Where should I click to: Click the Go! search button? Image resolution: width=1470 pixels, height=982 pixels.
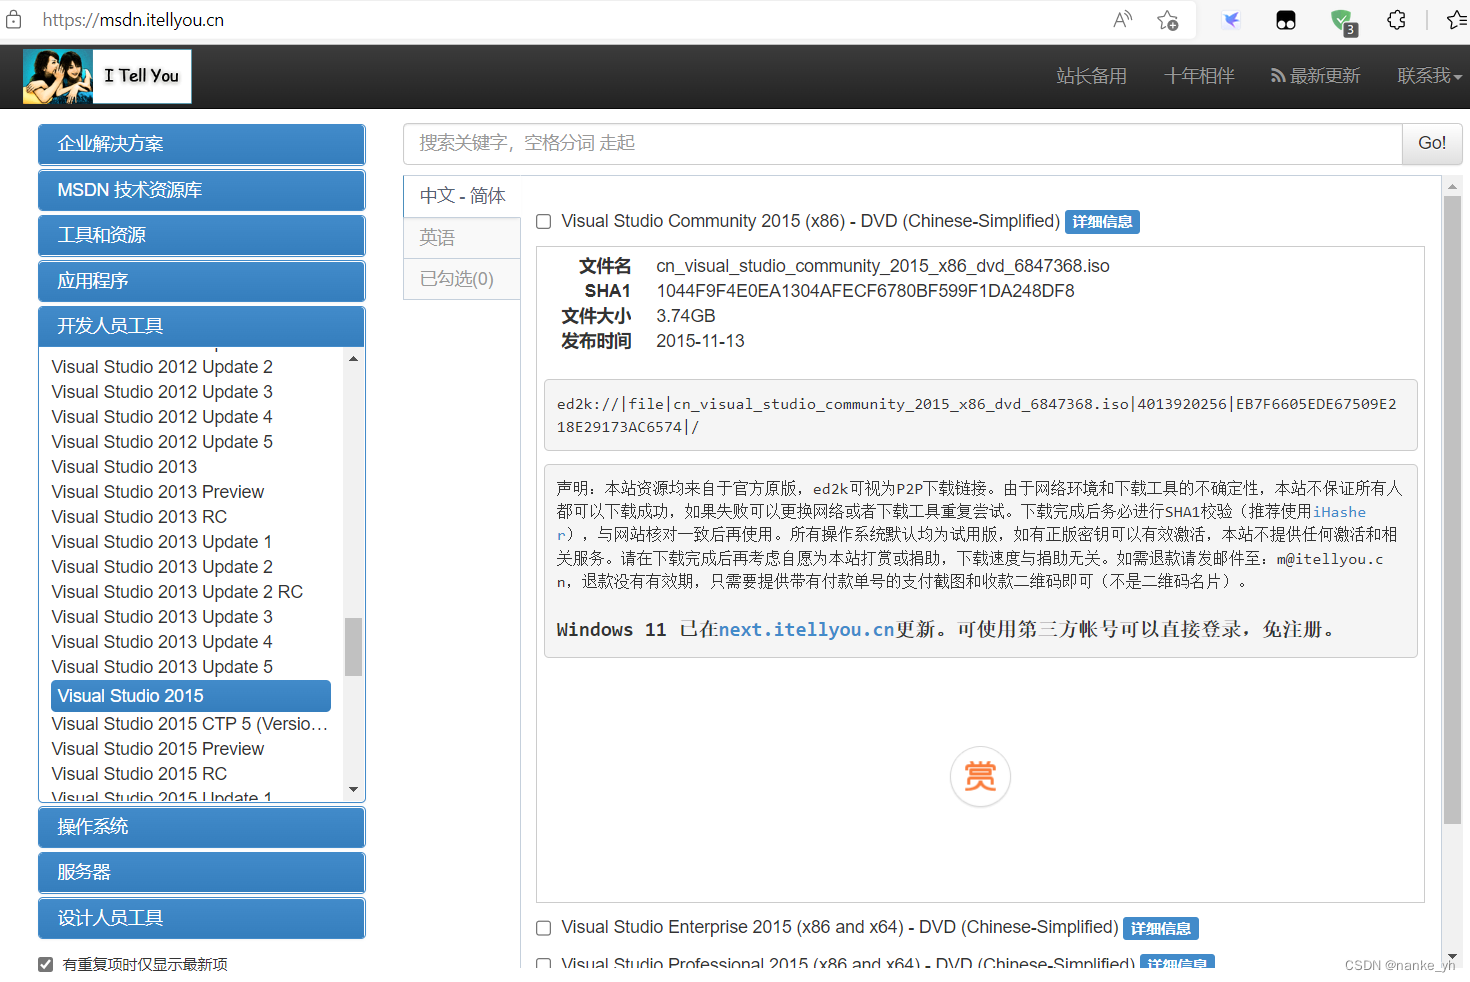tap(1432, 144)
